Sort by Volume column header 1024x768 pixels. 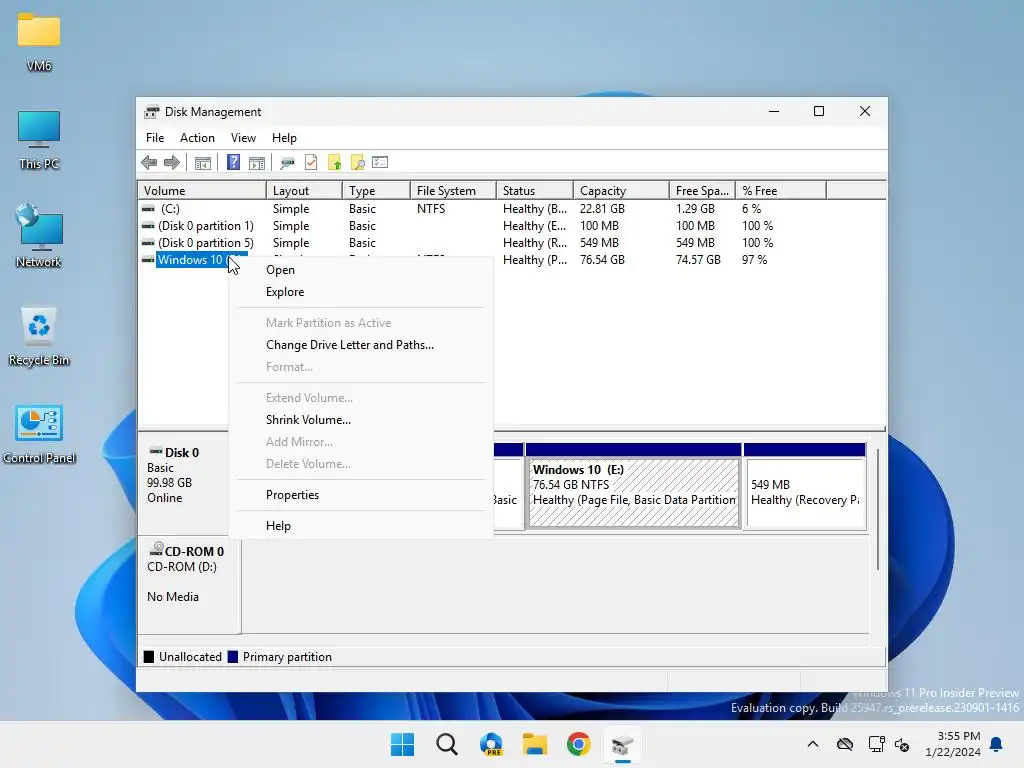[202, 191]
